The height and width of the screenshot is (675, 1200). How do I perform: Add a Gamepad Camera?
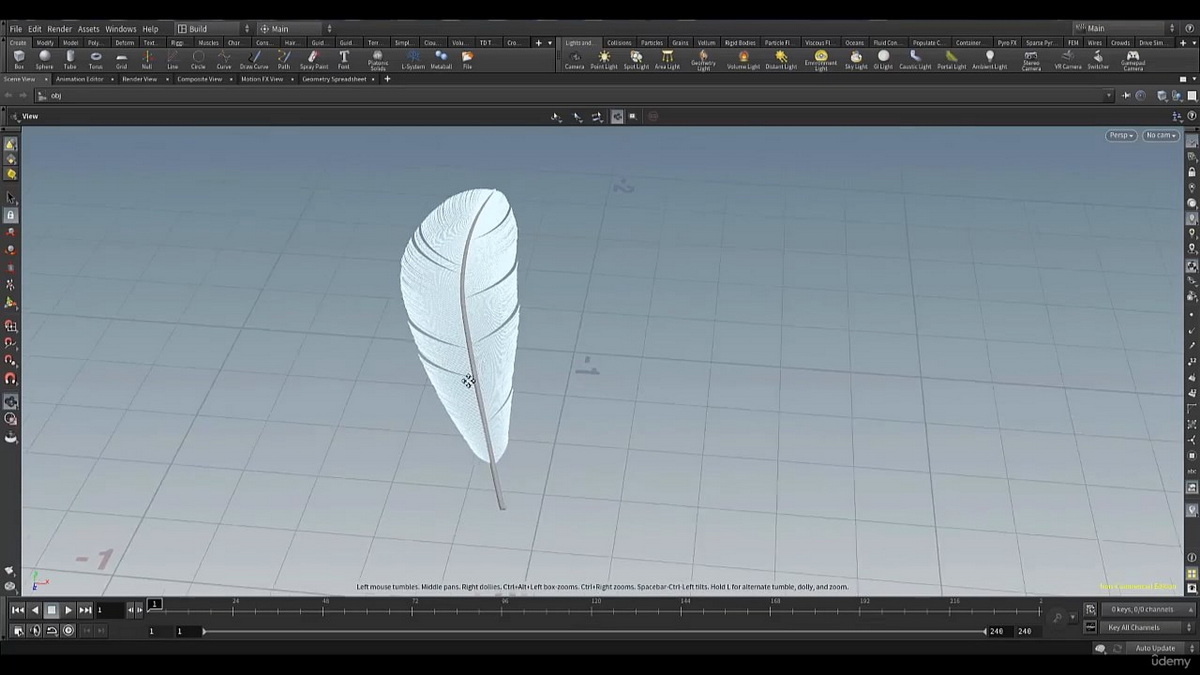coord(1133,61)
